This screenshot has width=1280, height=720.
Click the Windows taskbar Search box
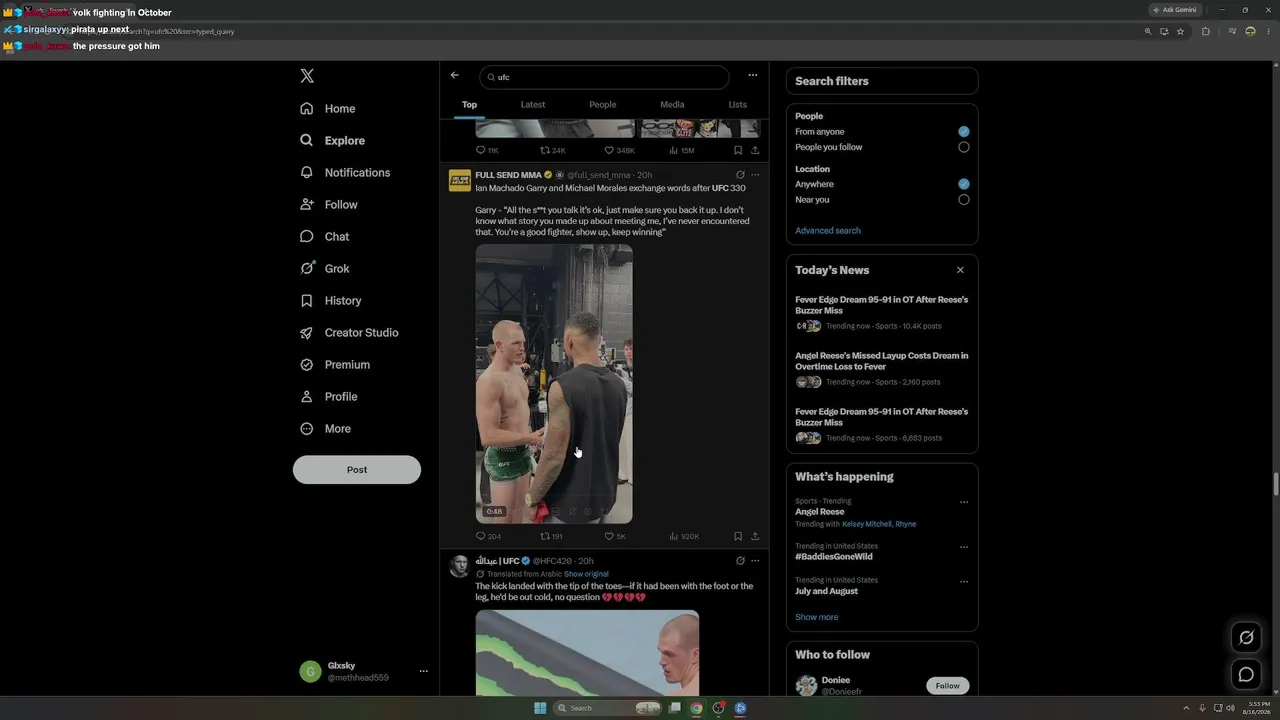[609, 708]
